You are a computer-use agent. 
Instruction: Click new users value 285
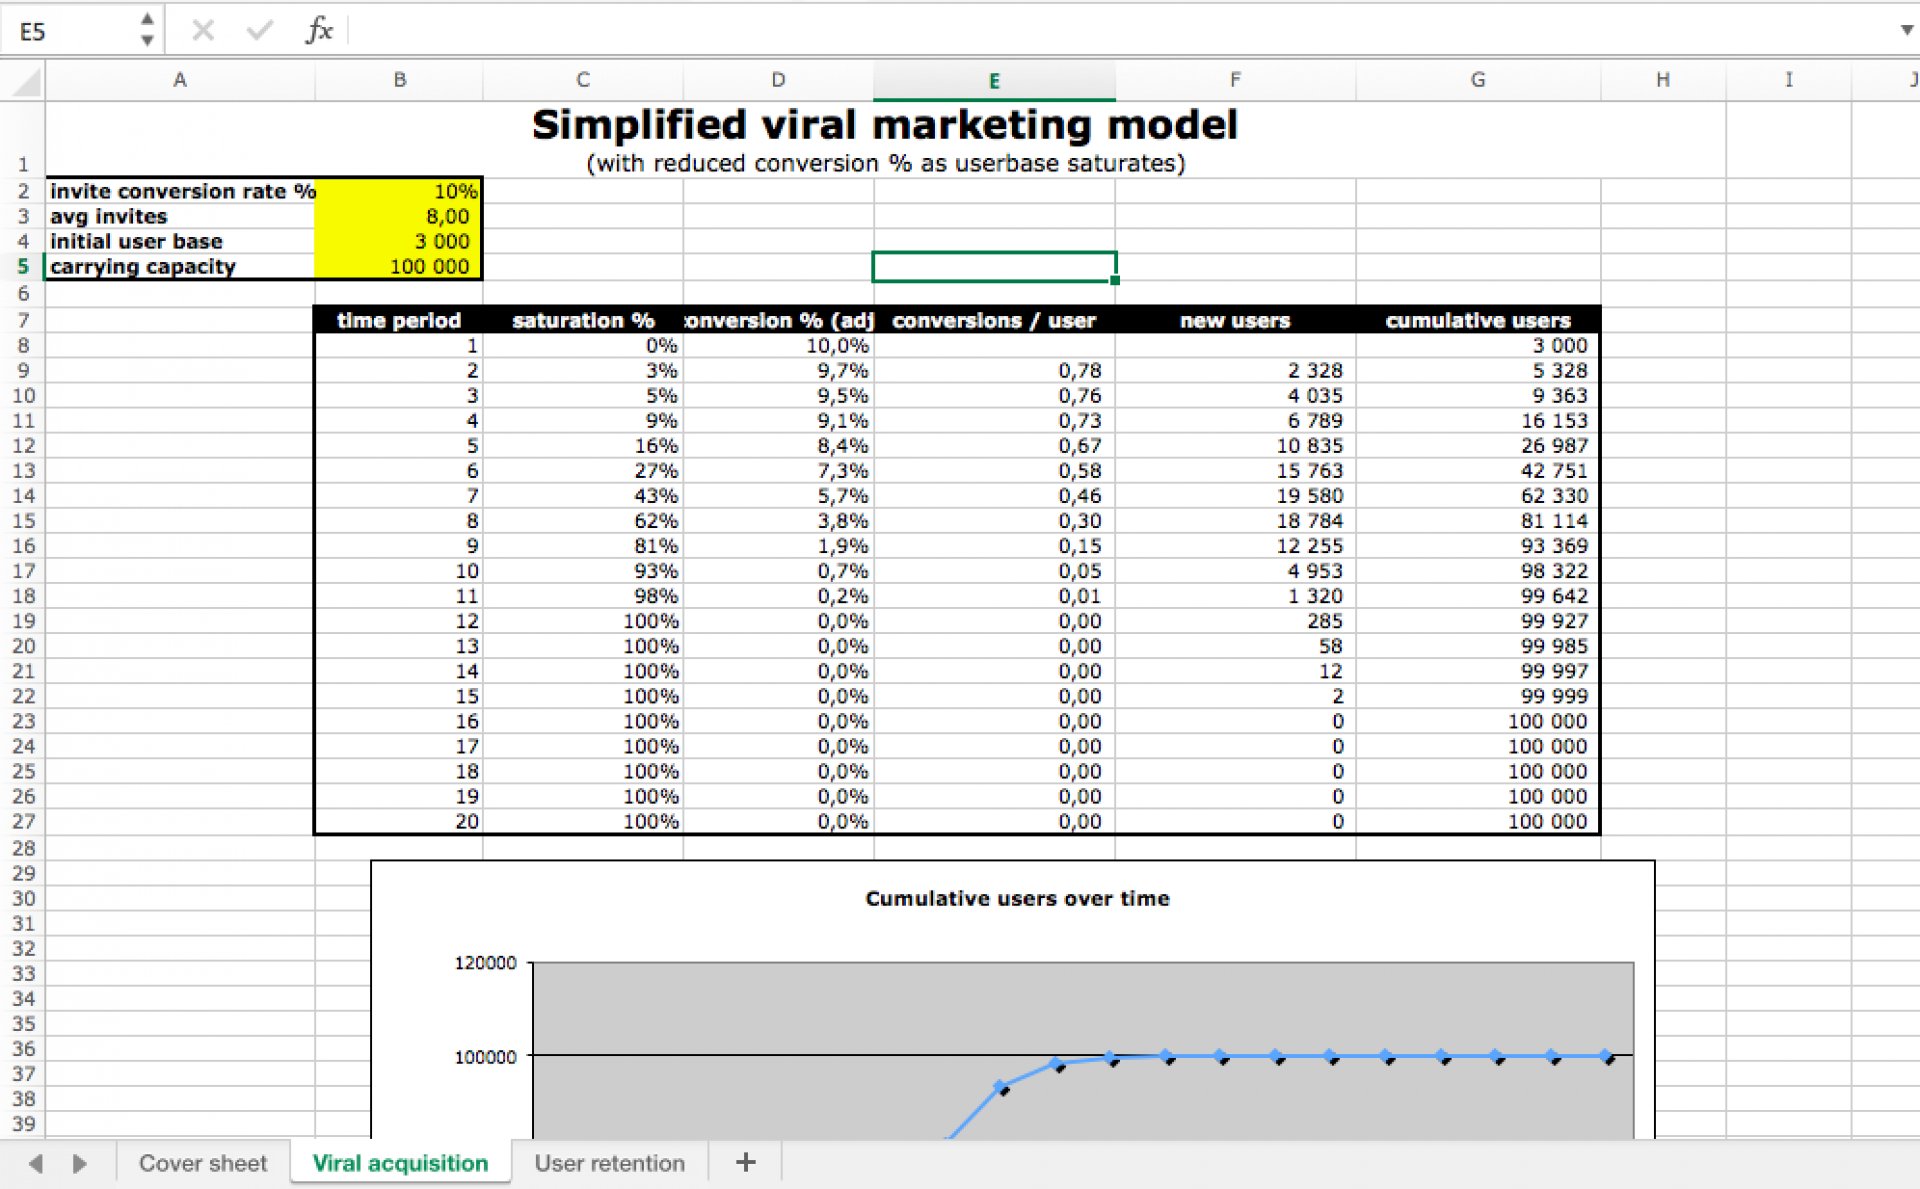click(1235, 621)
